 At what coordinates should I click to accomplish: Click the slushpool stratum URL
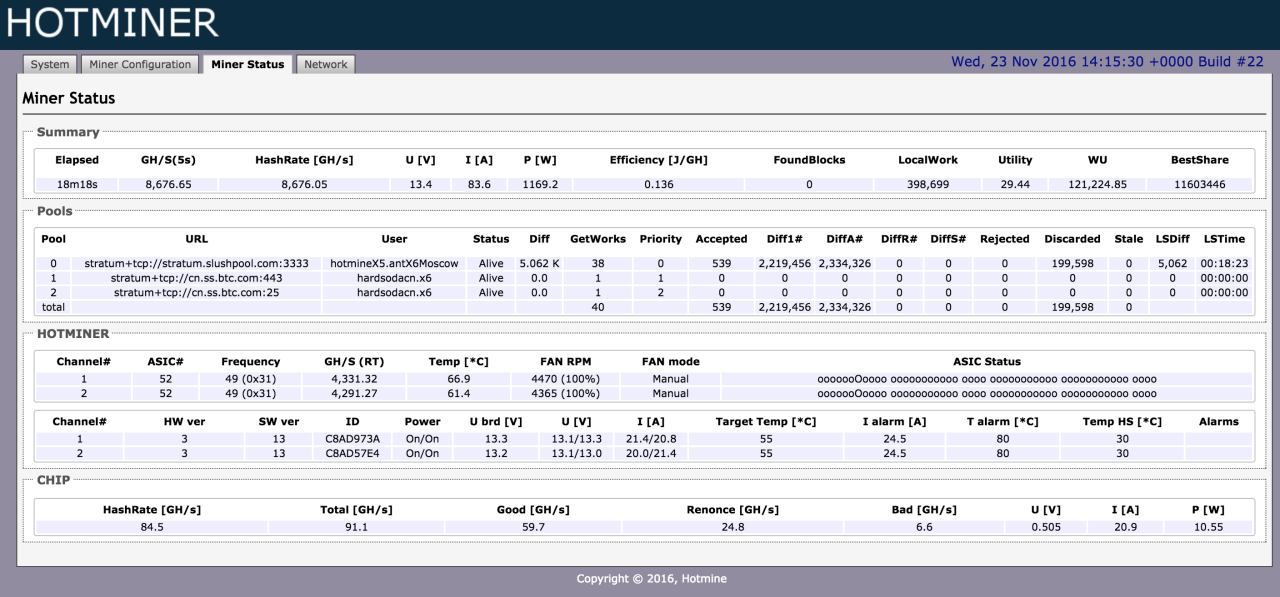197,264
